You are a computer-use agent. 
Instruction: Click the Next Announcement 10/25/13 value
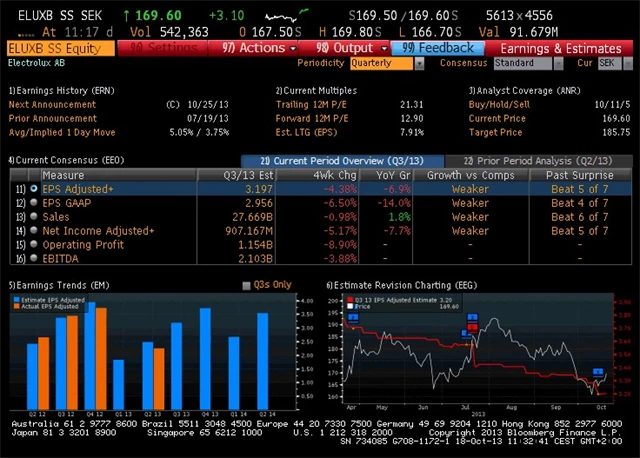208,104
